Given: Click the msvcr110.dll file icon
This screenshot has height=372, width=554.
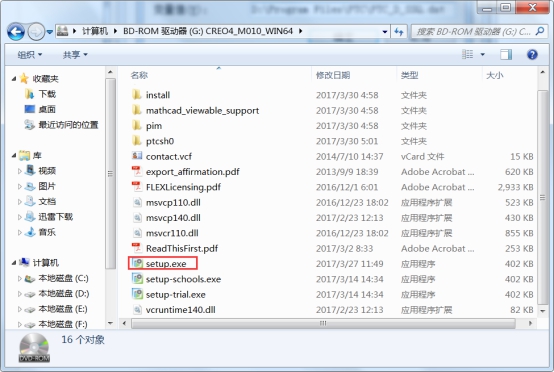Looking at the screenshot, I should (x=137, y=233).
